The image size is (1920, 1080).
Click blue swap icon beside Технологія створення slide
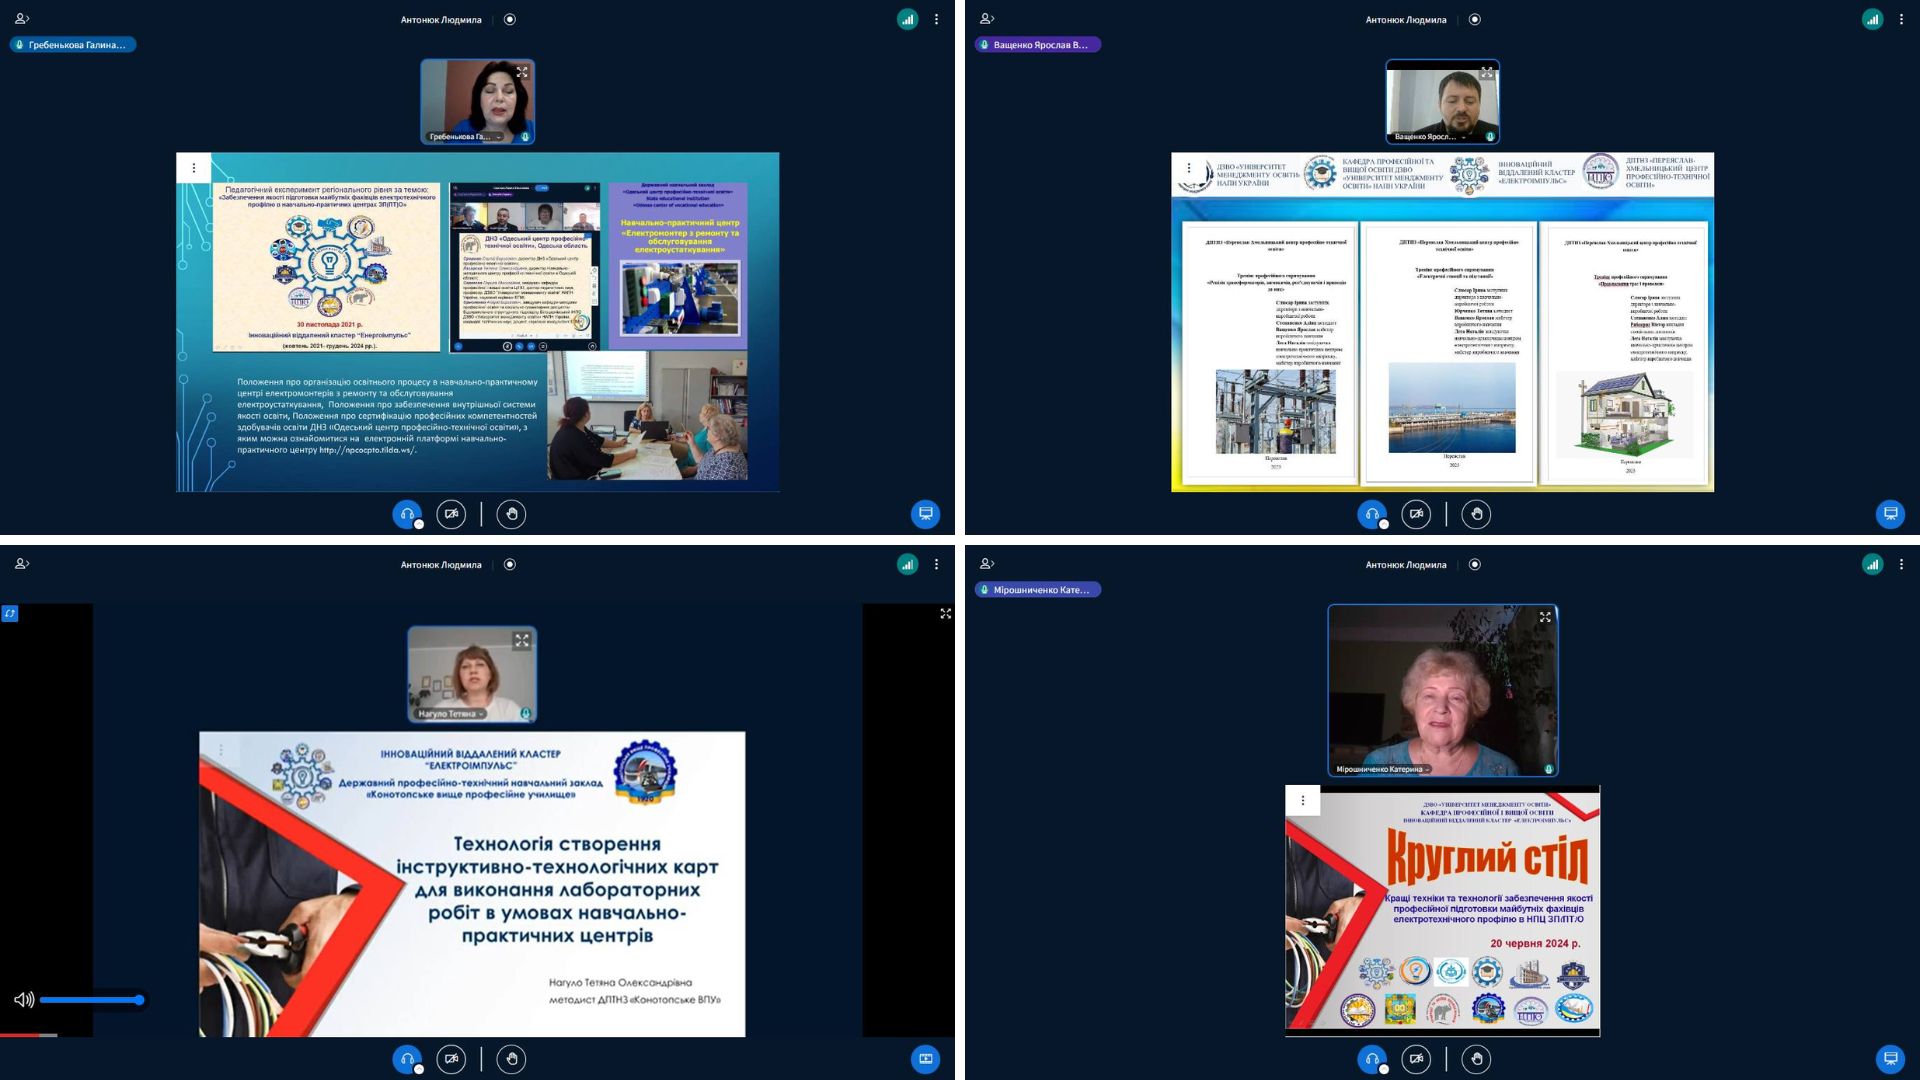point(10,613)
